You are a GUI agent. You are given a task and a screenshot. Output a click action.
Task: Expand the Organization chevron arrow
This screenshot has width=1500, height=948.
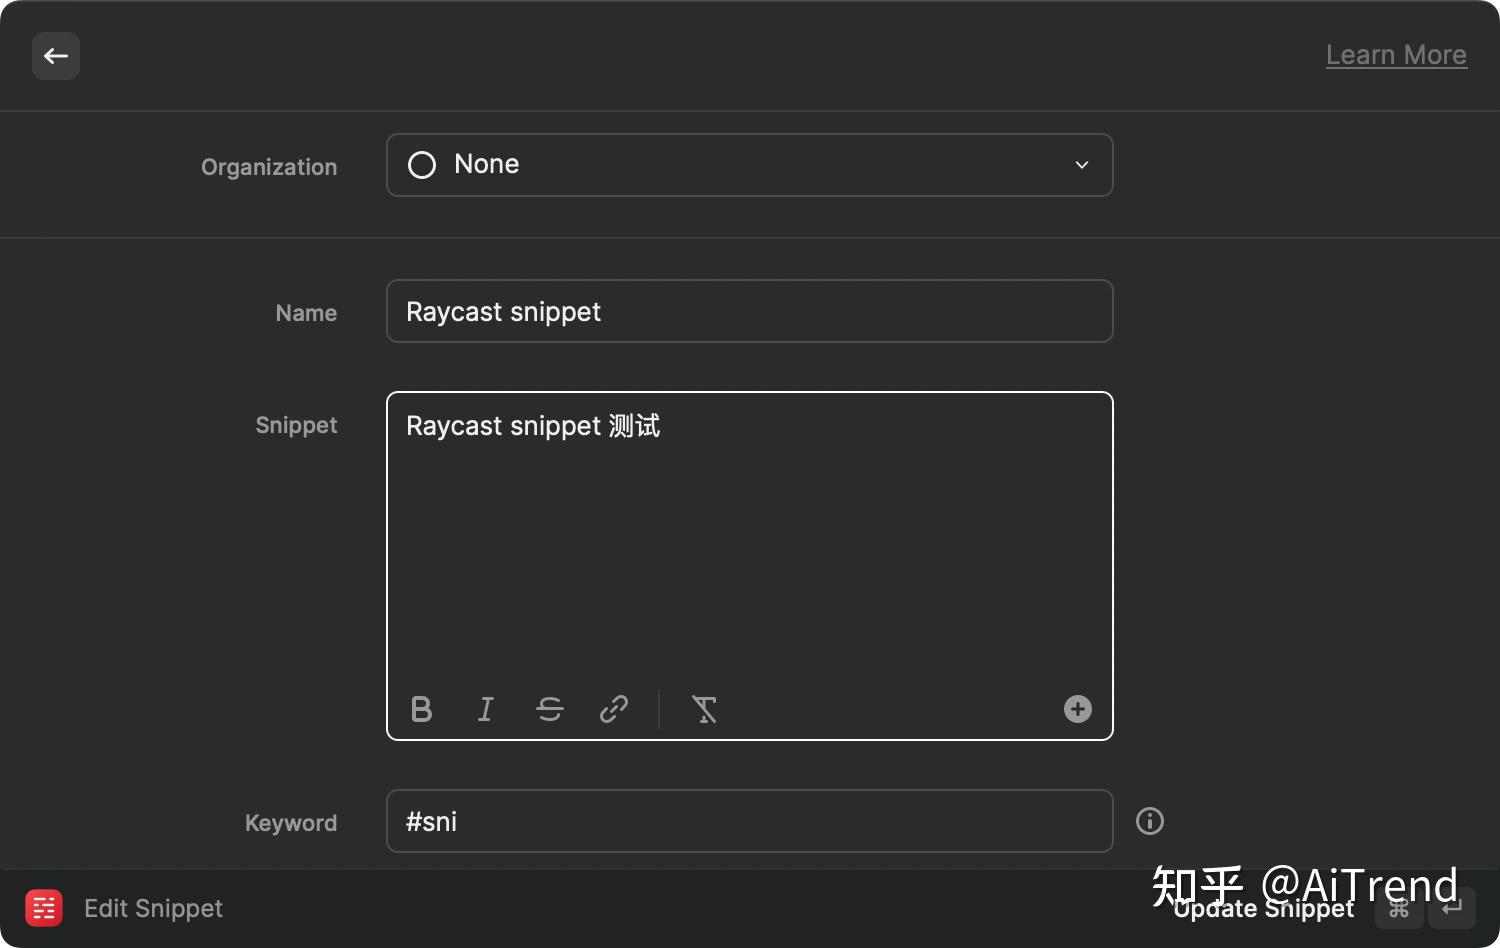(x=1081, y=165)
